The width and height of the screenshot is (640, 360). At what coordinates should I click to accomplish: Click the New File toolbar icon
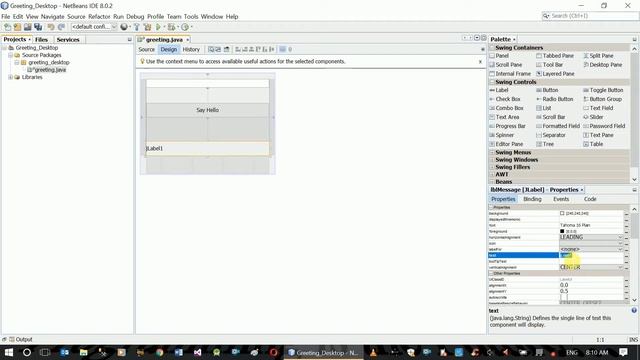7,27
